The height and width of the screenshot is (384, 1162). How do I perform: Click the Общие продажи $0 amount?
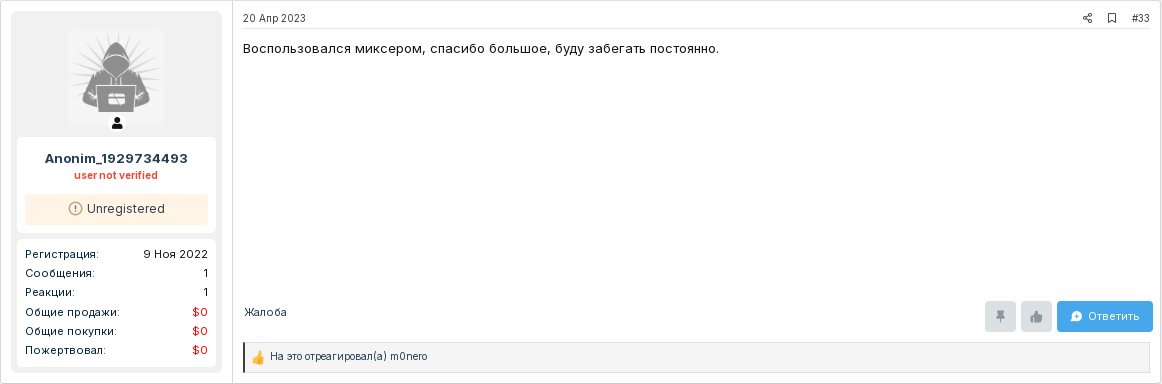tap(200, 312)
